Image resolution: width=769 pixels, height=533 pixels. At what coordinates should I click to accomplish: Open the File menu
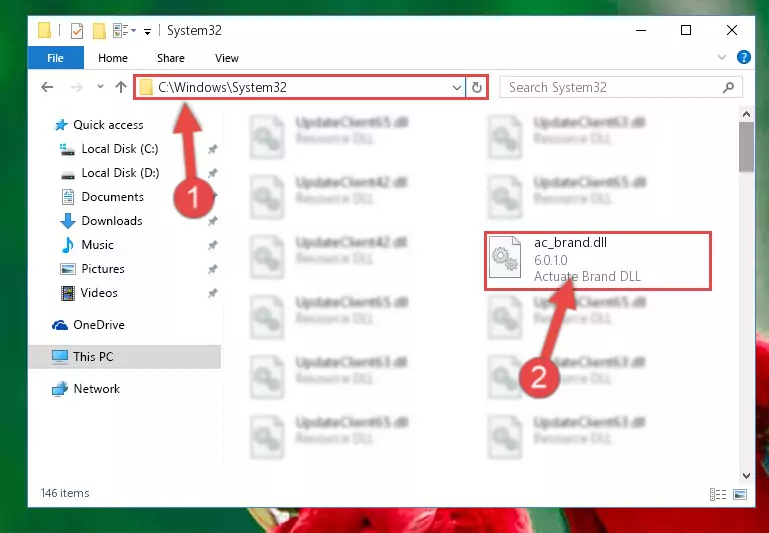55,58
